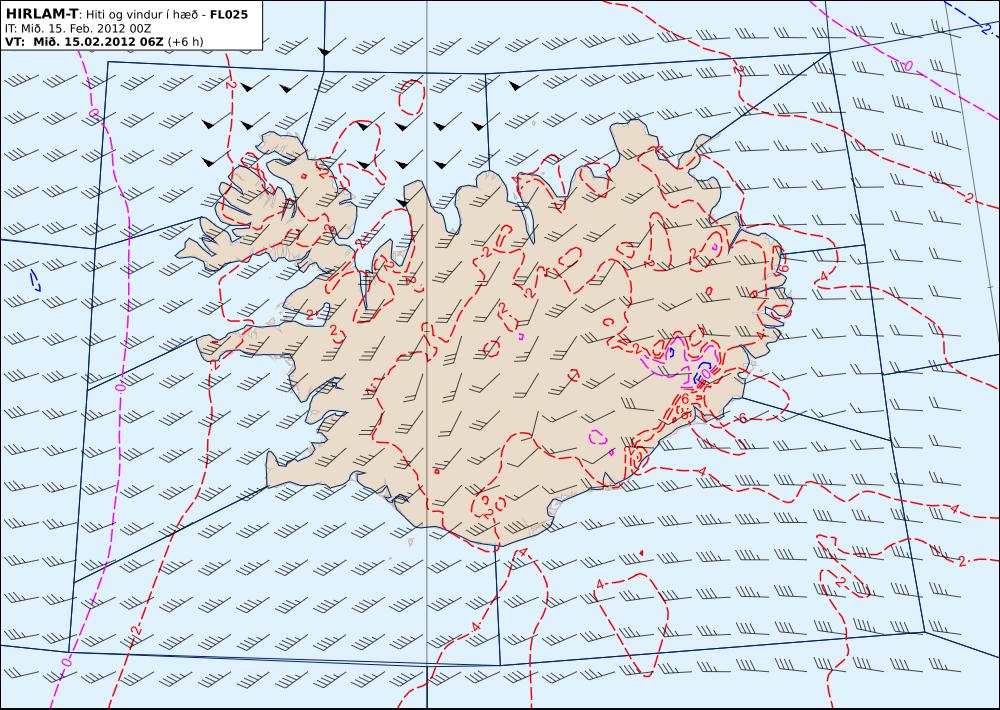The width and height of the screenshot is (1000, 710).
Task: Click the FL025 flight level label
Action: tap(228, 14)
